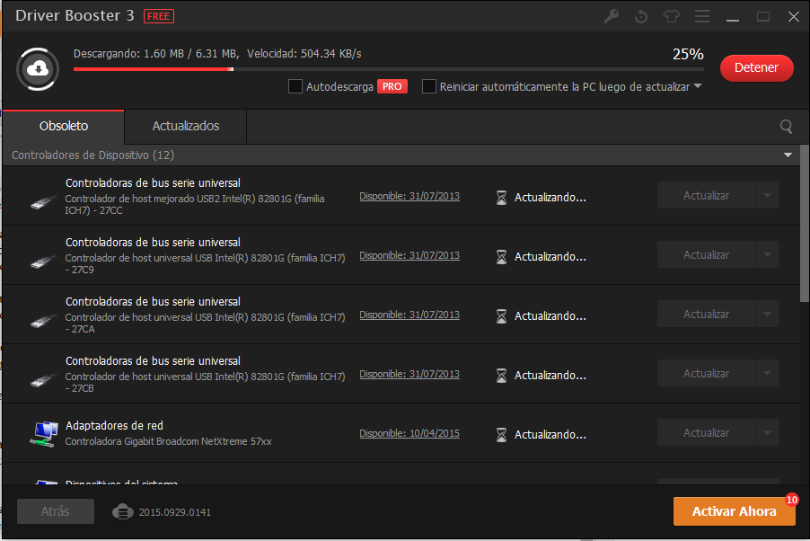Click Actualizar button for 27C9 controller
The width and height of the screenshot is (810, 541).
[x=706, y=255]
